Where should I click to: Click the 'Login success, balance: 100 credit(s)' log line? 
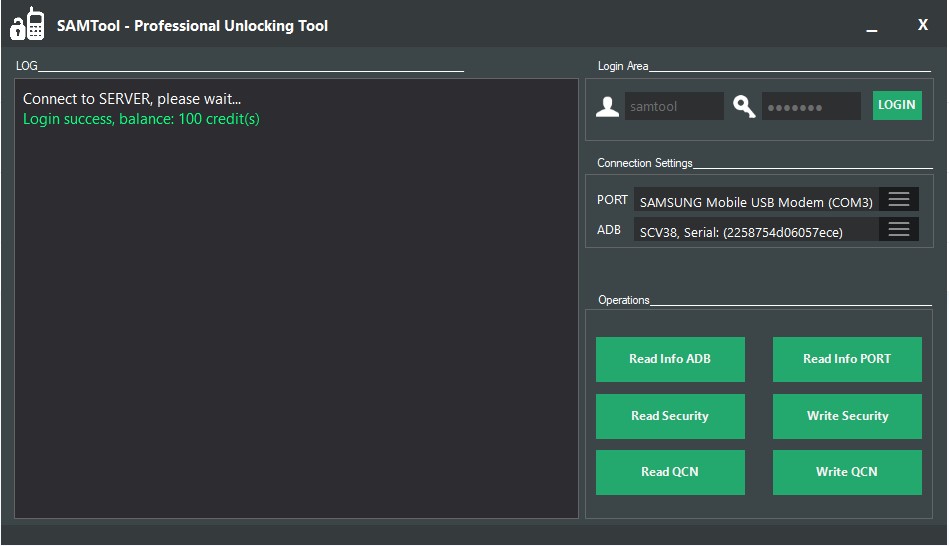pos(141,119)
